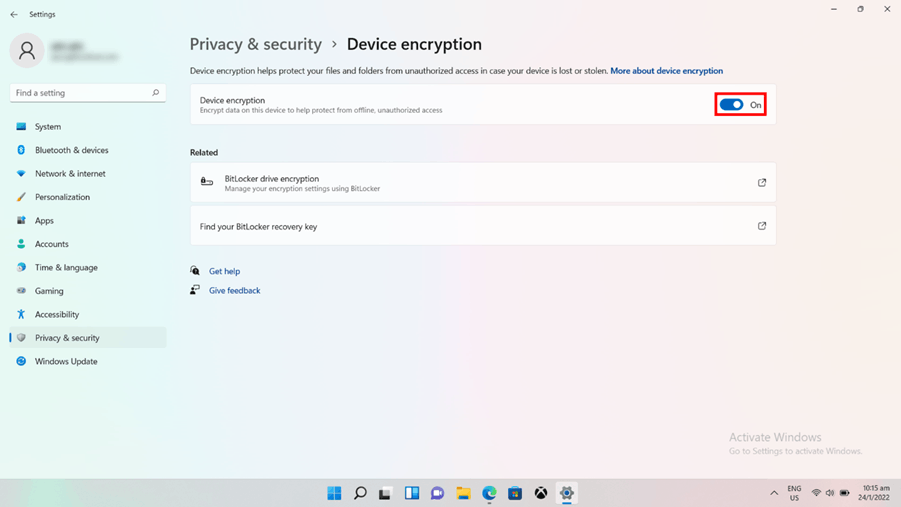Open BitLocker drive encryption row

tap(483, 183)
